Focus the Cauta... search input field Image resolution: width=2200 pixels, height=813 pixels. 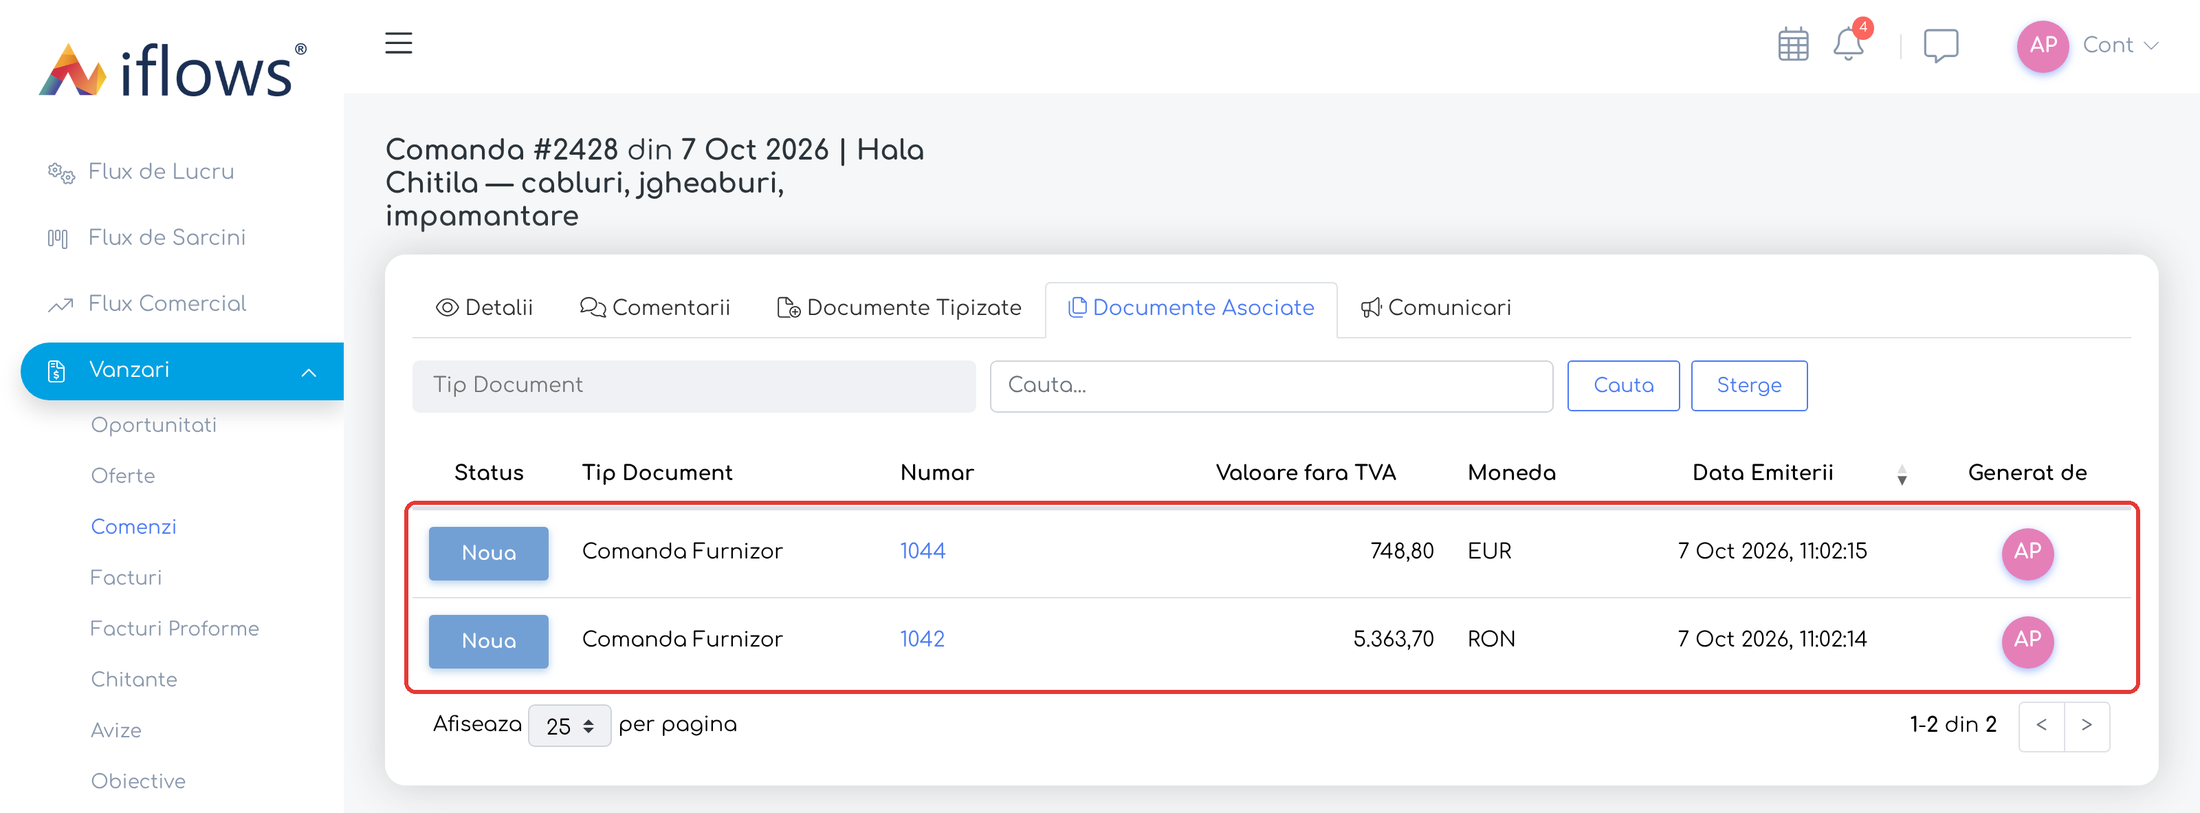pos(1271,386)
